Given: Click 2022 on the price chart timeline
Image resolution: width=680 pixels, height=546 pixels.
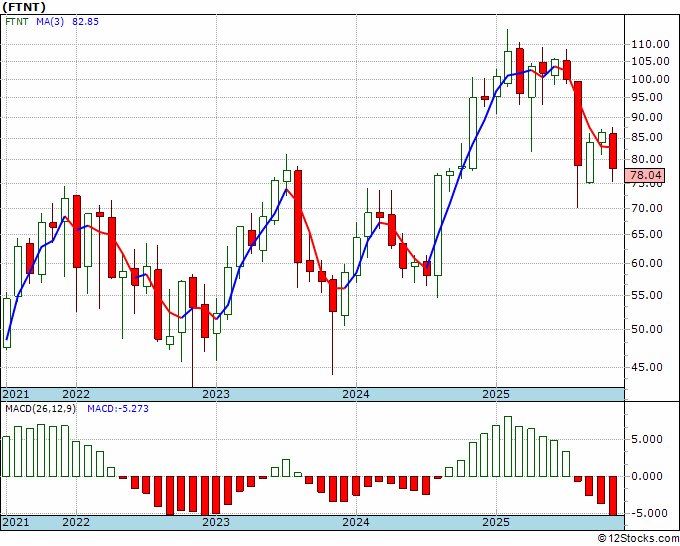Looking at the screenshot, I should point(76,394).
